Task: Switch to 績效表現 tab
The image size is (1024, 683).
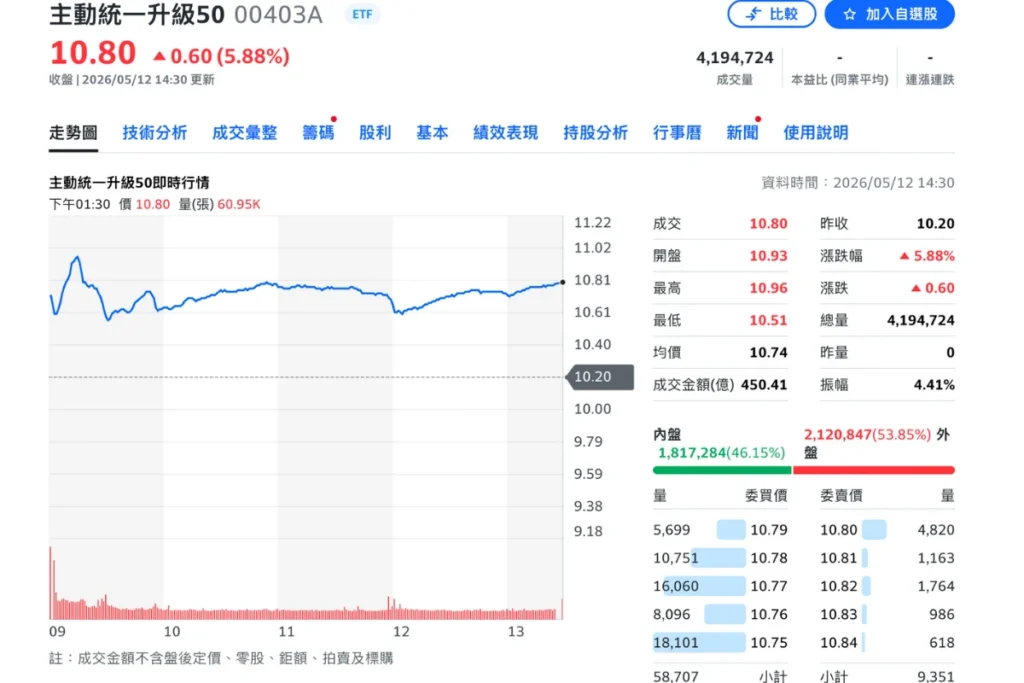Action: pos(505,133)
